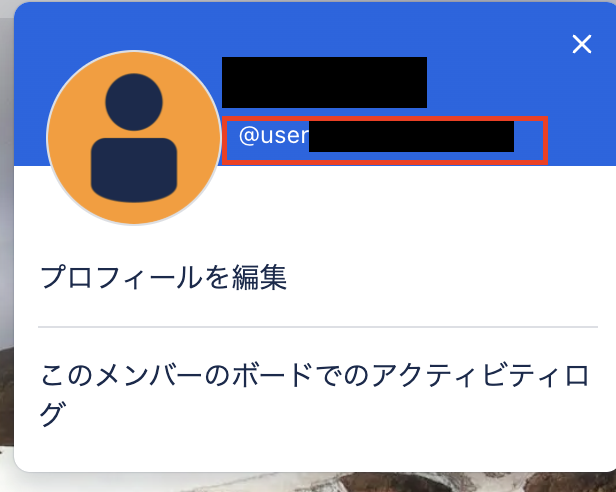
Task: Close the member profile popup
Action: [x=581, y=44]
